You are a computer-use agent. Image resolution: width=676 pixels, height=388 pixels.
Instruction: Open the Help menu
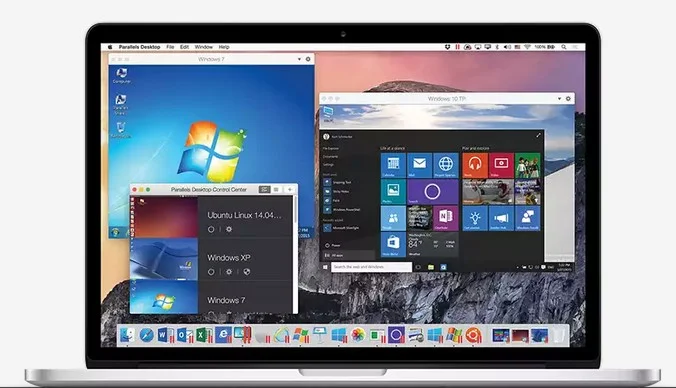click(224, 47)
